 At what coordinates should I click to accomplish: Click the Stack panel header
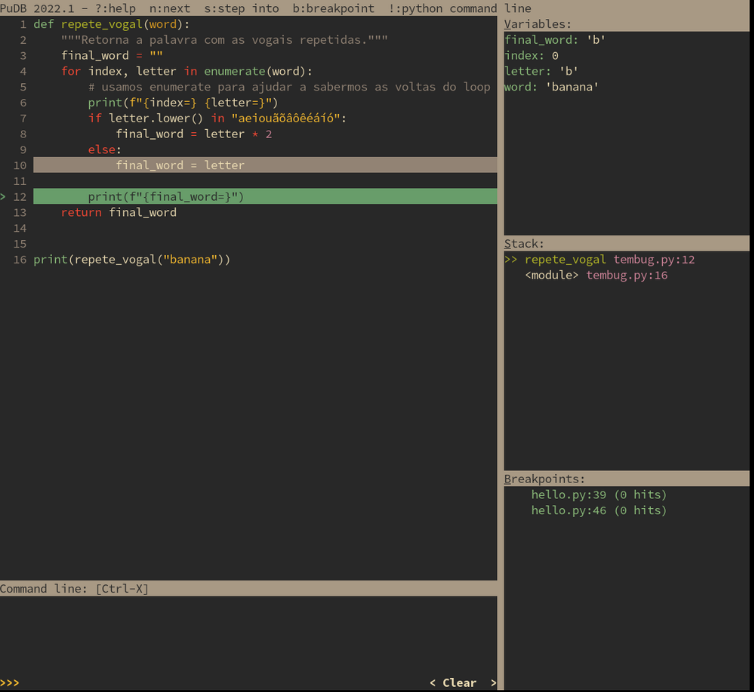click(x=524, y=243)
